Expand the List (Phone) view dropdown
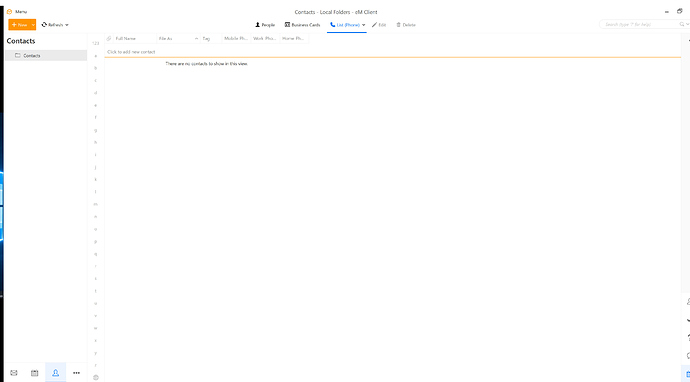Viewport: 690px width, 382px height. point(363,25)
